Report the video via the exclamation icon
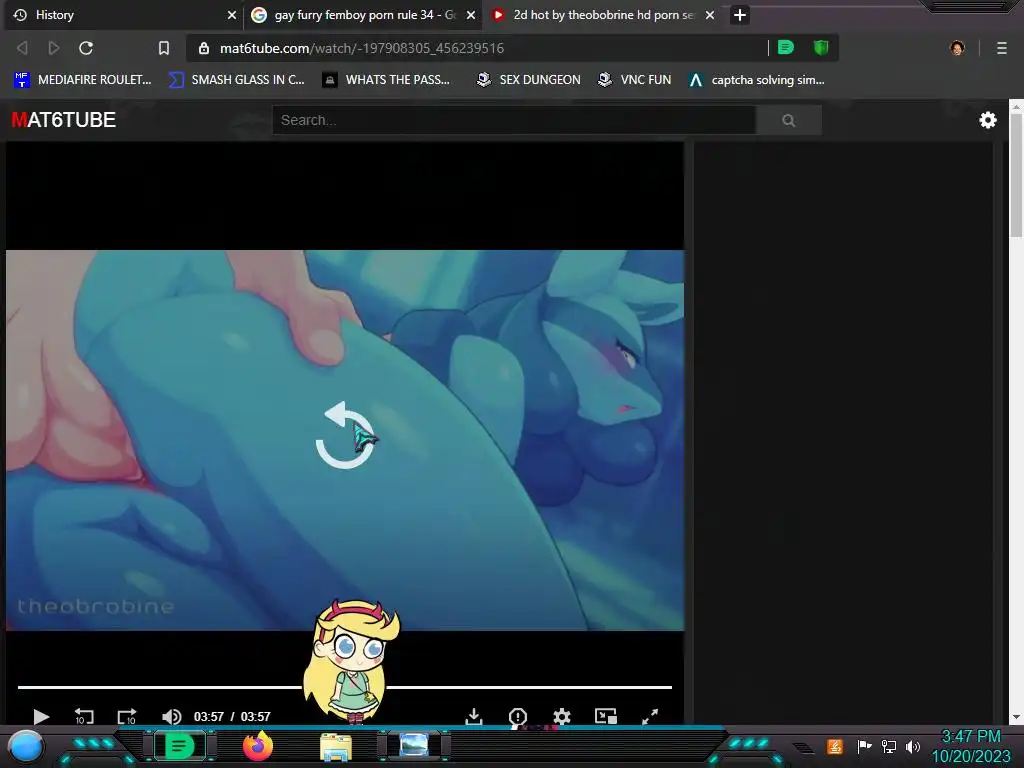This screenshot has height=768, width=1024. [x=518, y=716]
